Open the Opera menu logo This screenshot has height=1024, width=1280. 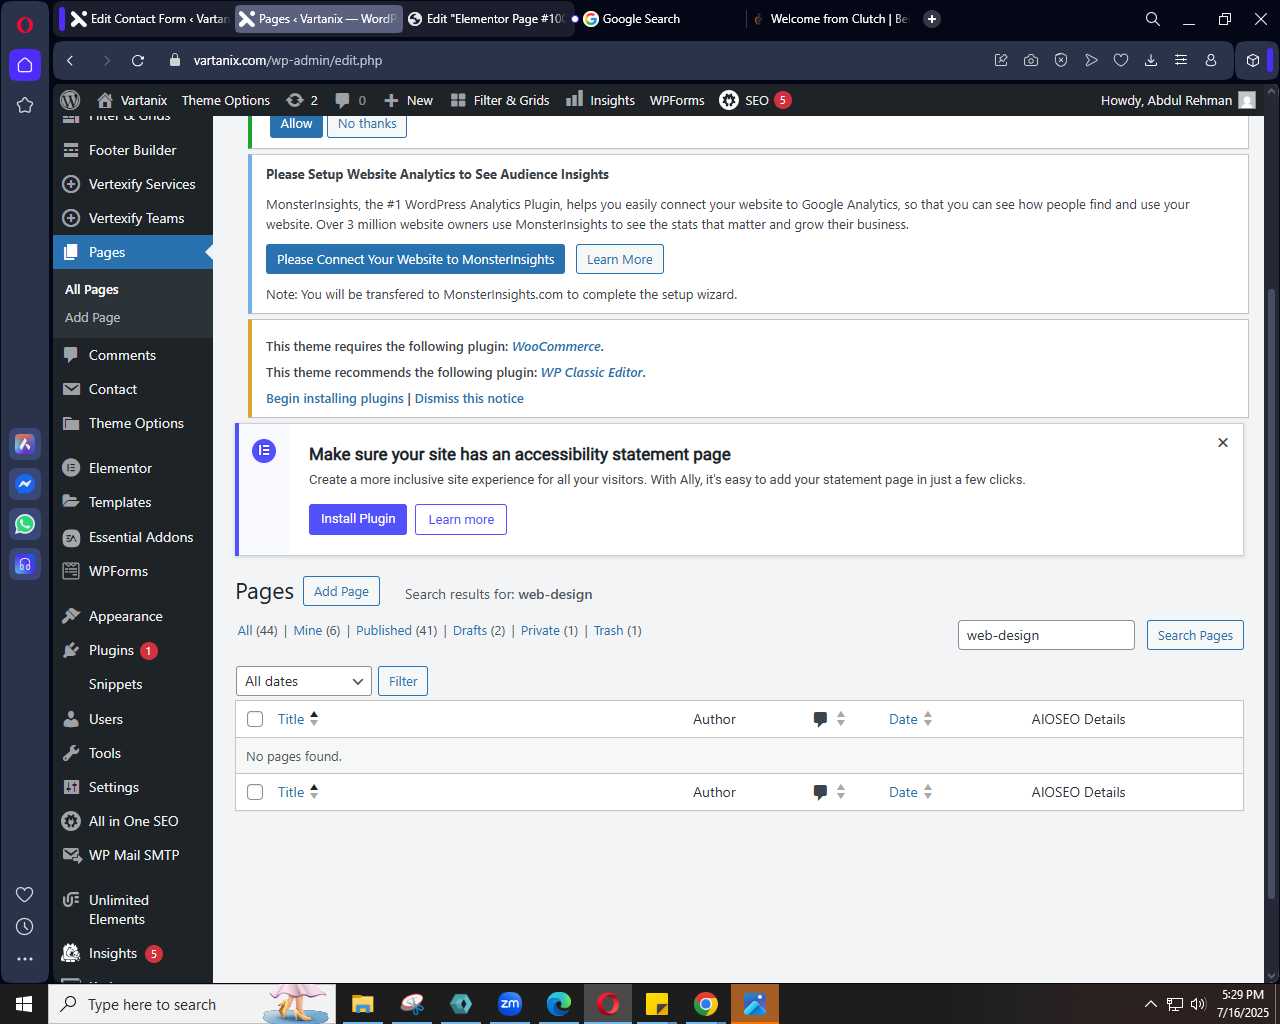coord(25,25)
